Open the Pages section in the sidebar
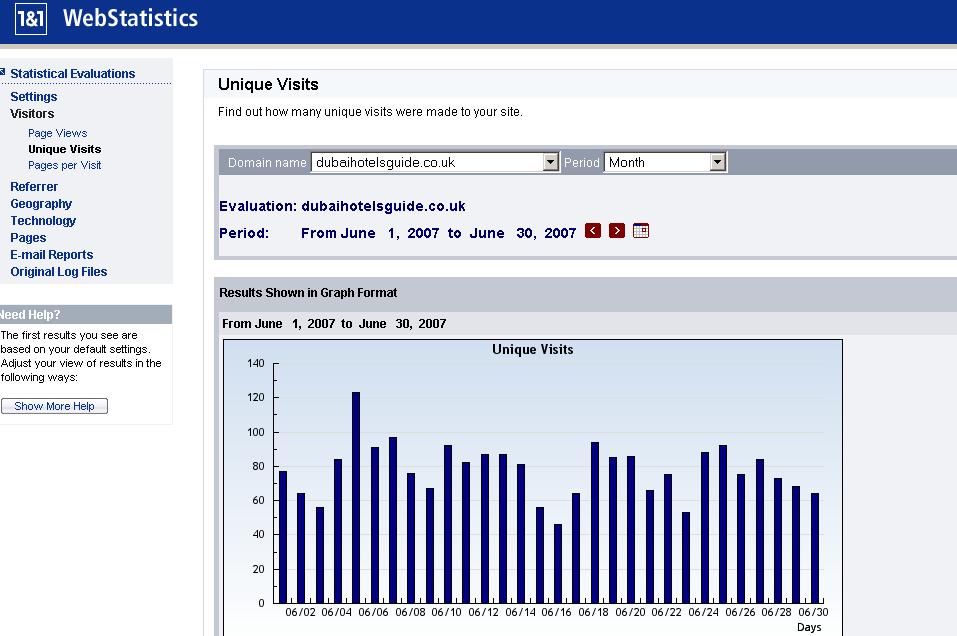 [28, 238]
